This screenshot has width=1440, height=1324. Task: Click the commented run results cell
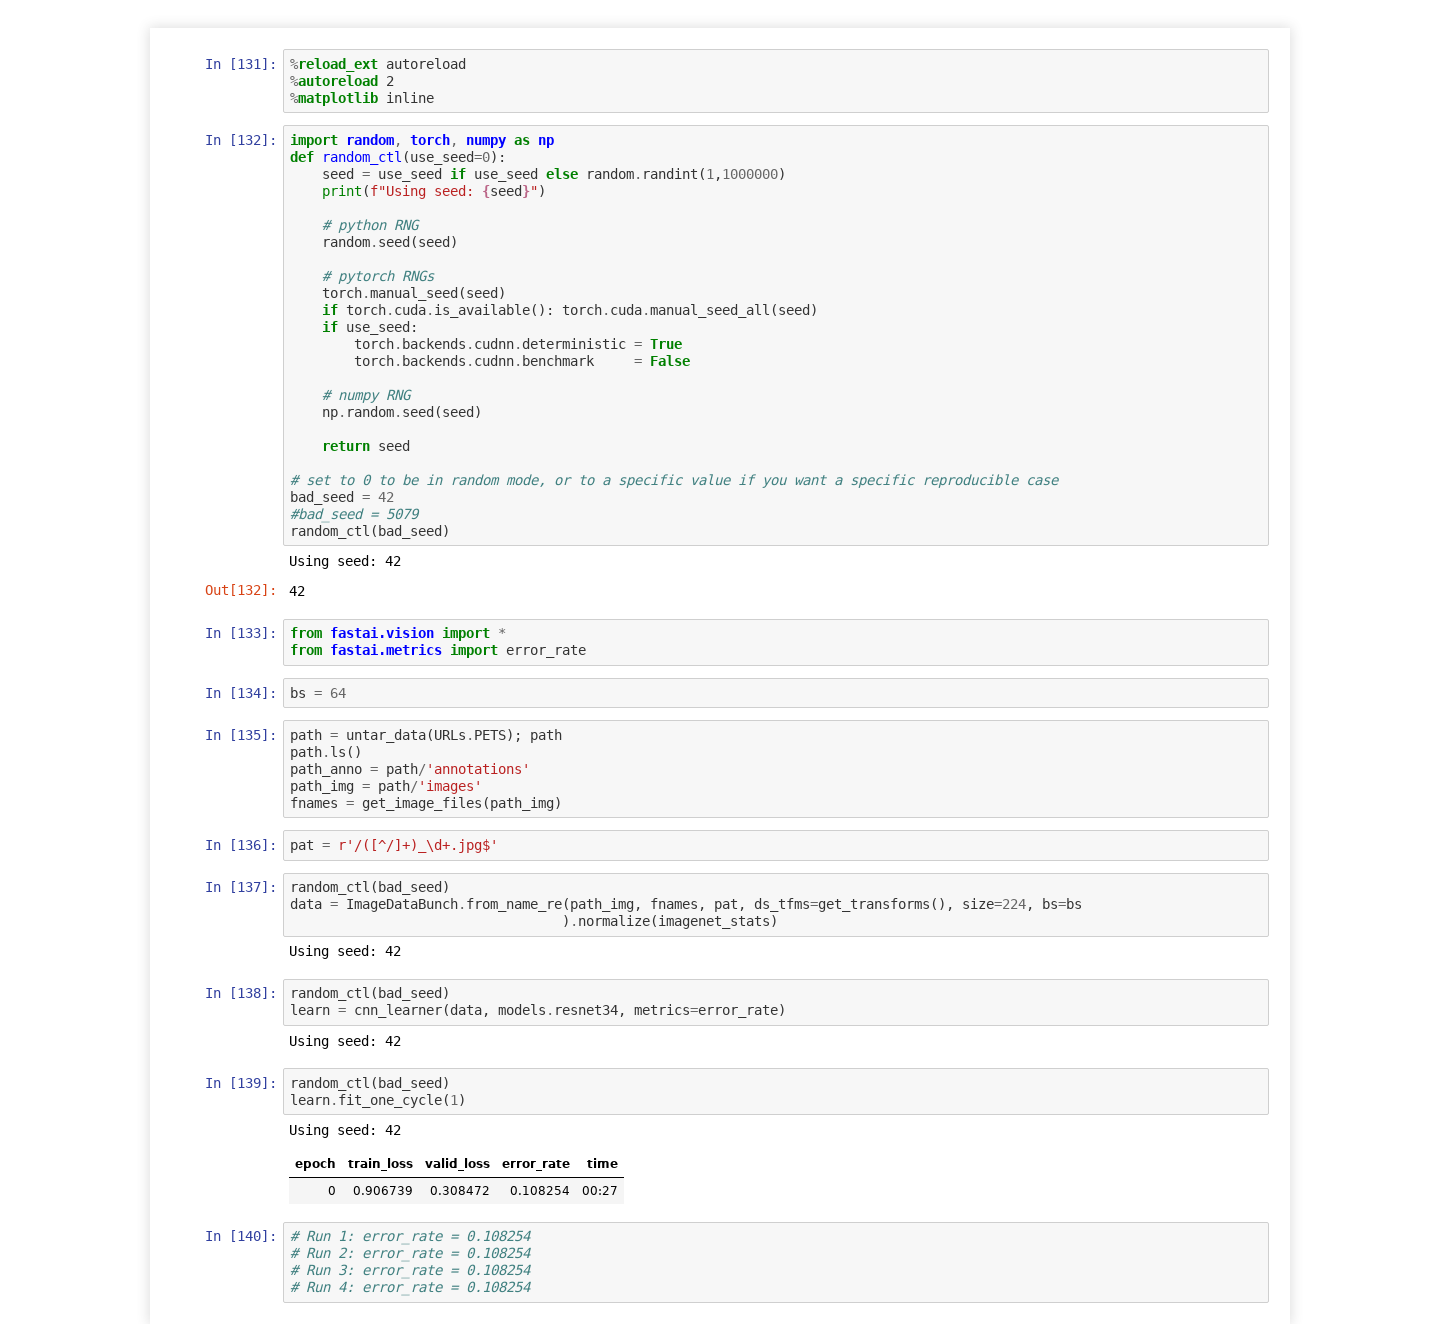[775, 1262]
